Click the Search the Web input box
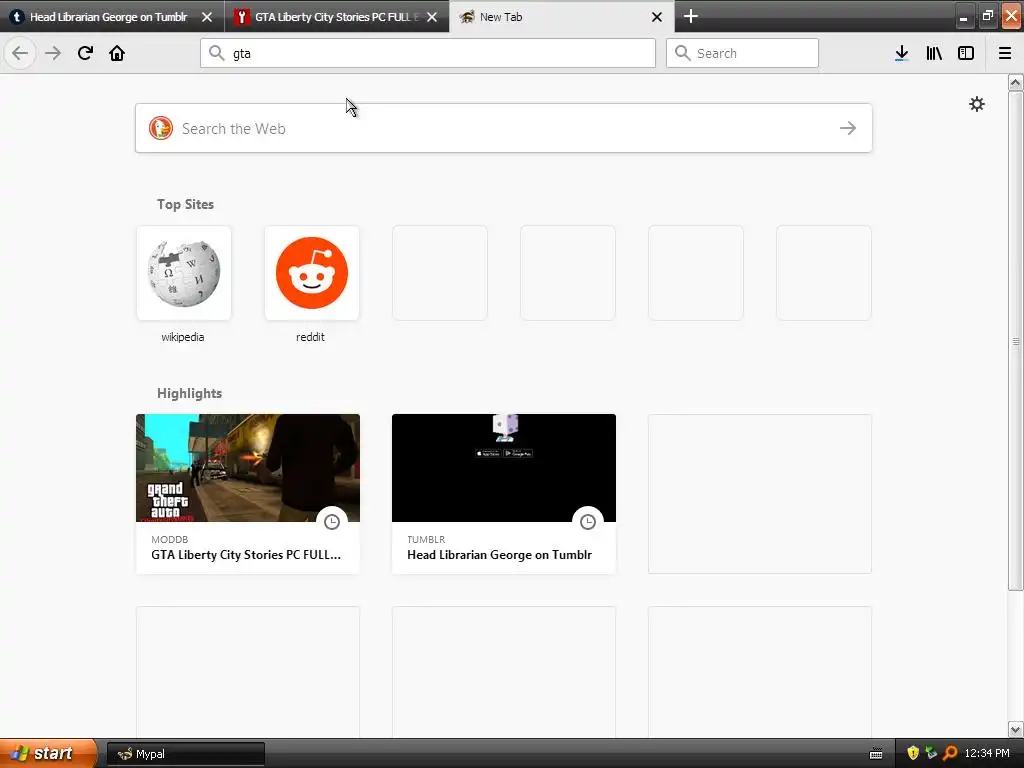This screenshot has width=1024, height=768. 504,128
